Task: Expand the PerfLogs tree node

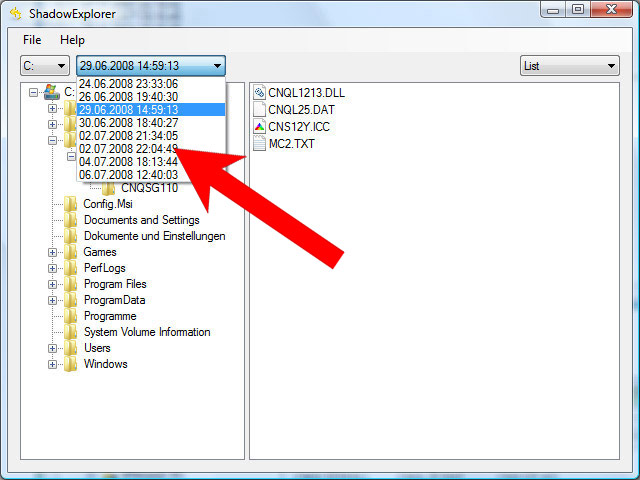Action: pos(52,268)
